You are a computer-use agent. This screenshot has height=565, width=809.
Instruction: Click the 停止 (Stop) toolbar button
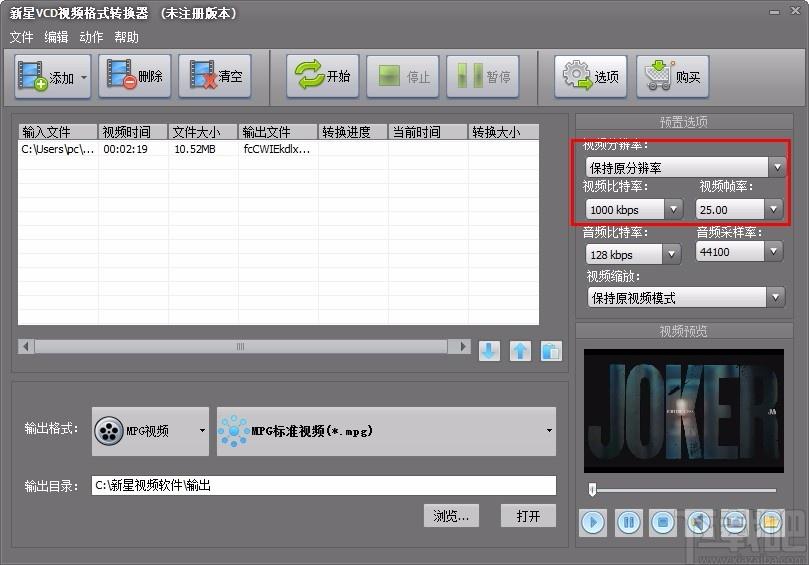pos(403,76)
